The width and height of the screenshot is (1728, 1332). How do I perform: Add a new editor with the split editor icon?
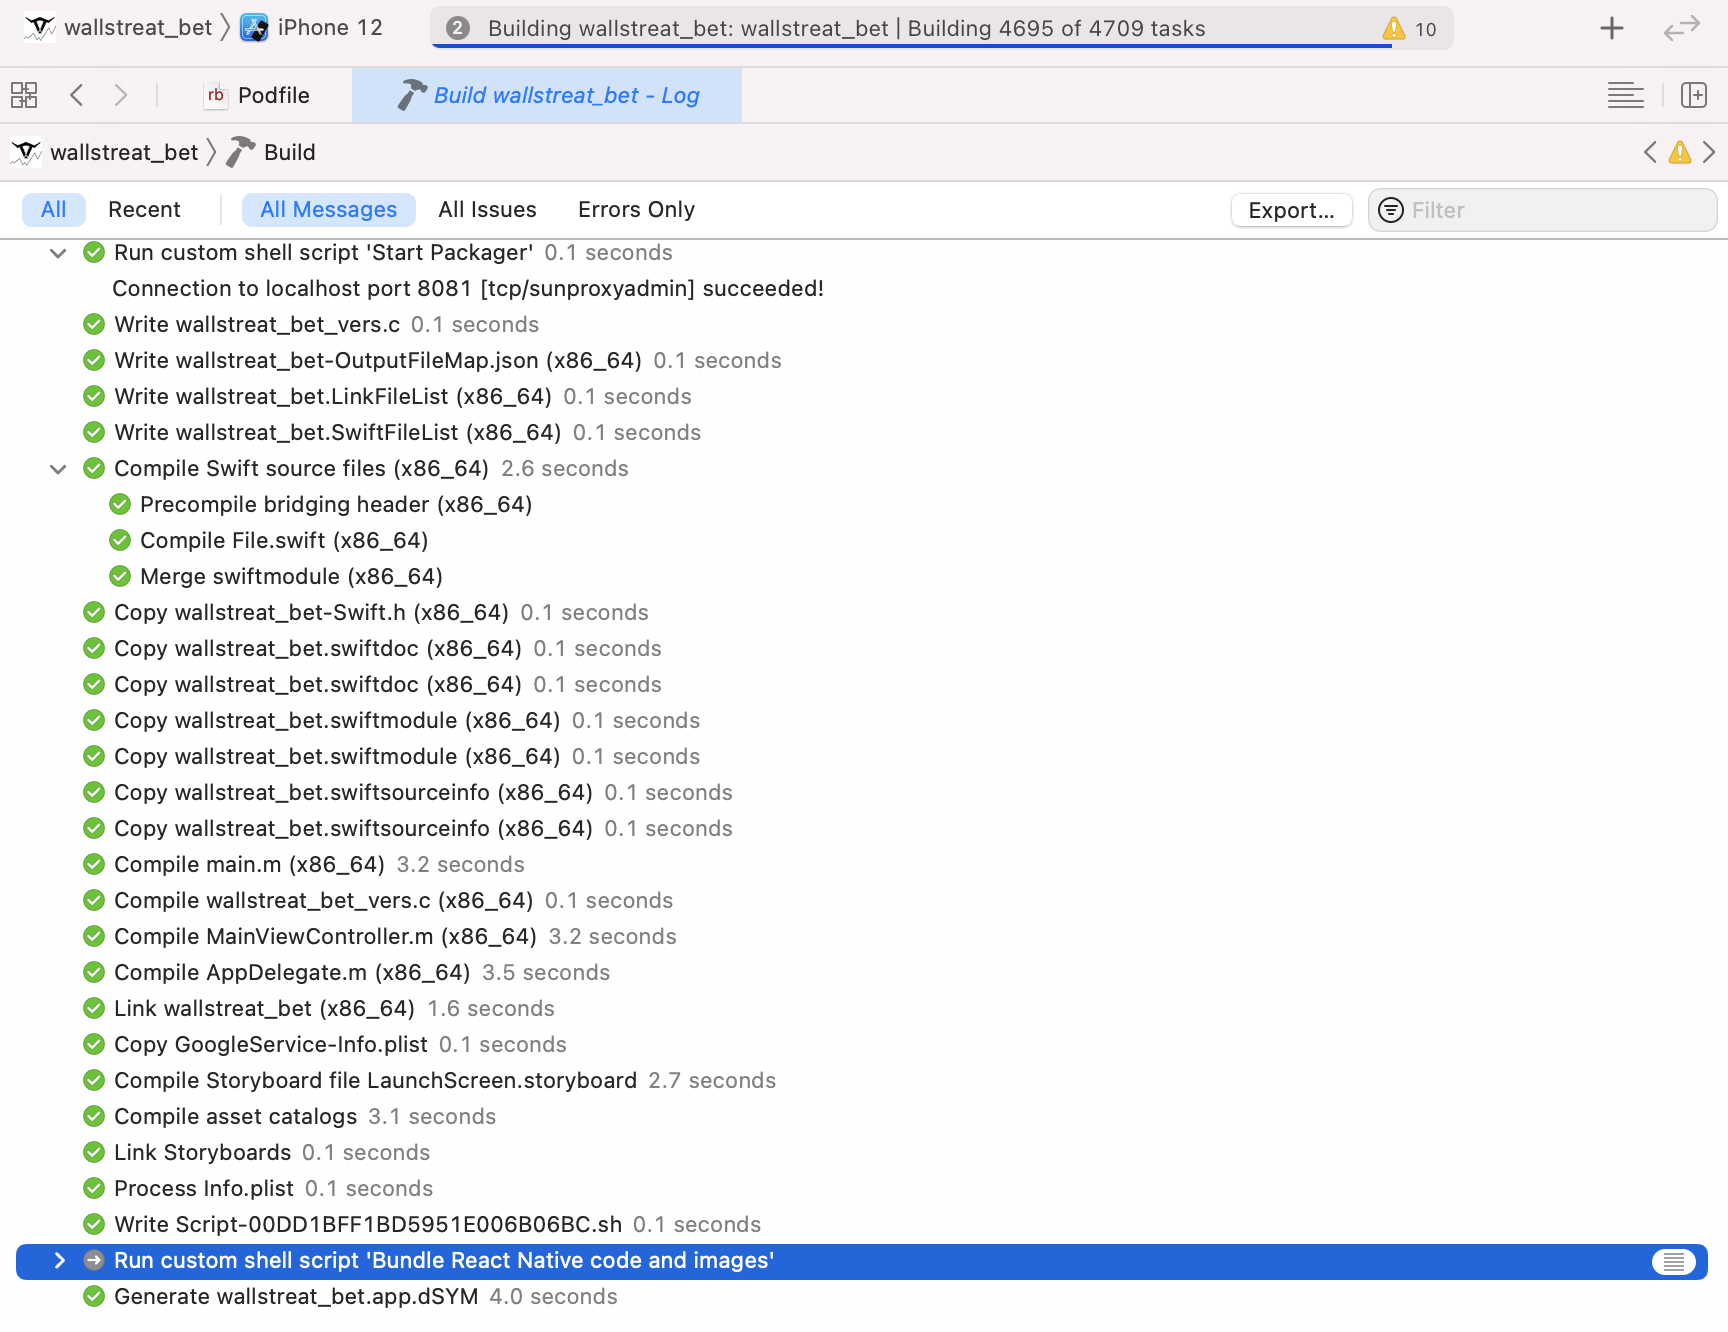[x=1694, y=95]
